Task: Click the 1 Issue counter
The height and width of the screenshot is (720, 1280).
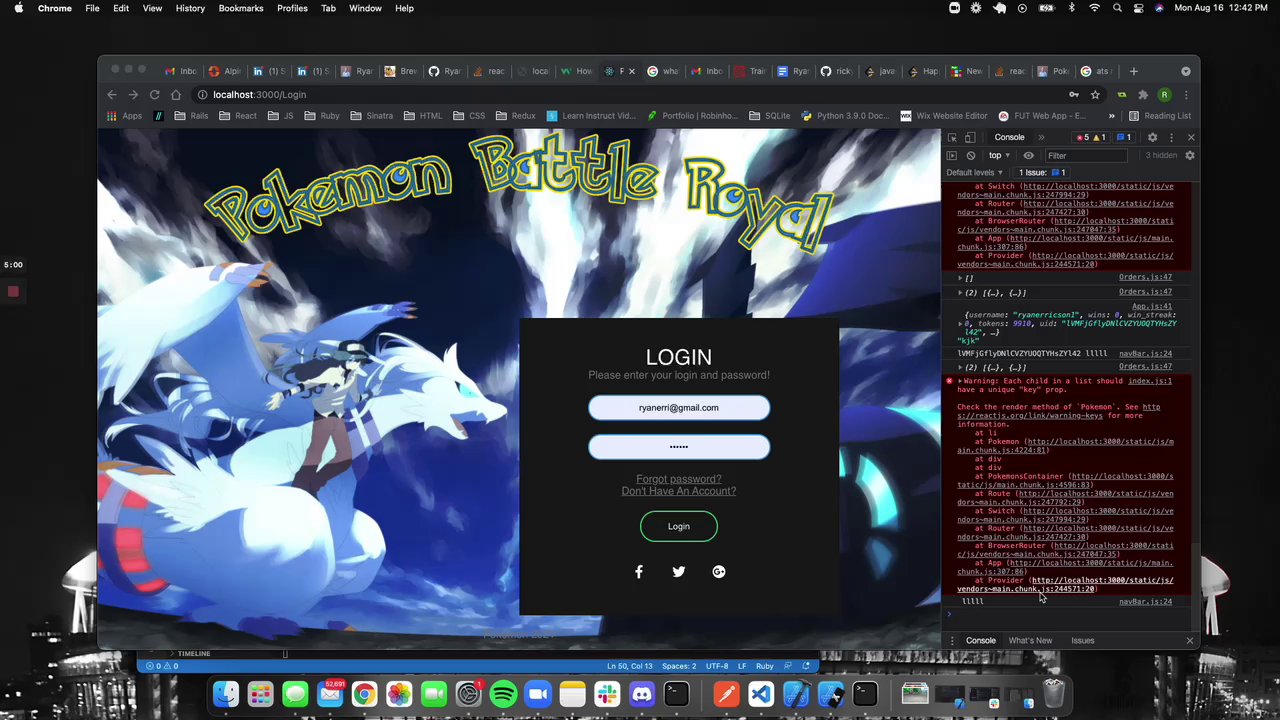Action: 1042,173
